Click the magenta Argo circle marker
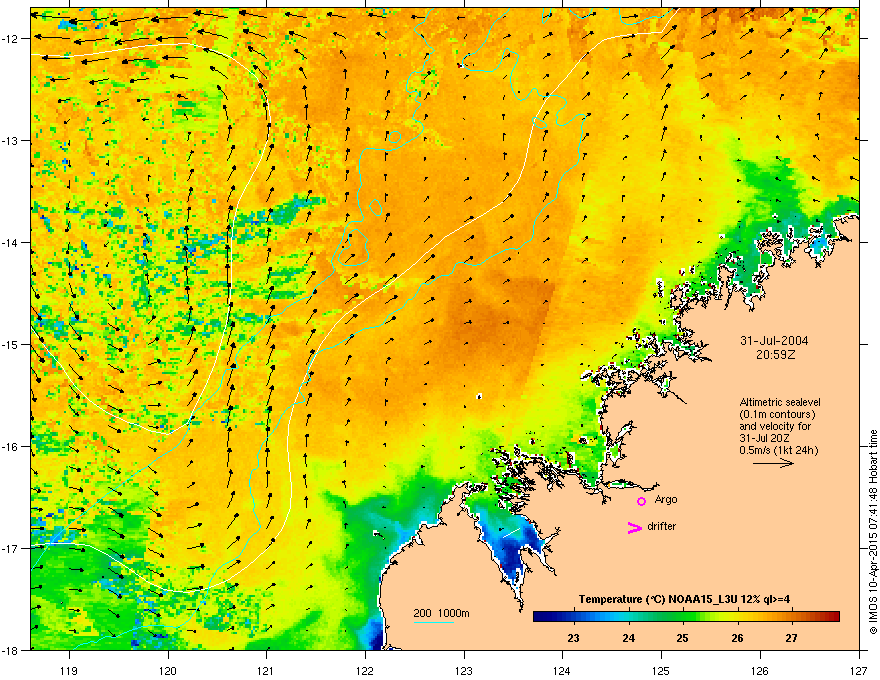880x680 pixels. pos(641,501)
